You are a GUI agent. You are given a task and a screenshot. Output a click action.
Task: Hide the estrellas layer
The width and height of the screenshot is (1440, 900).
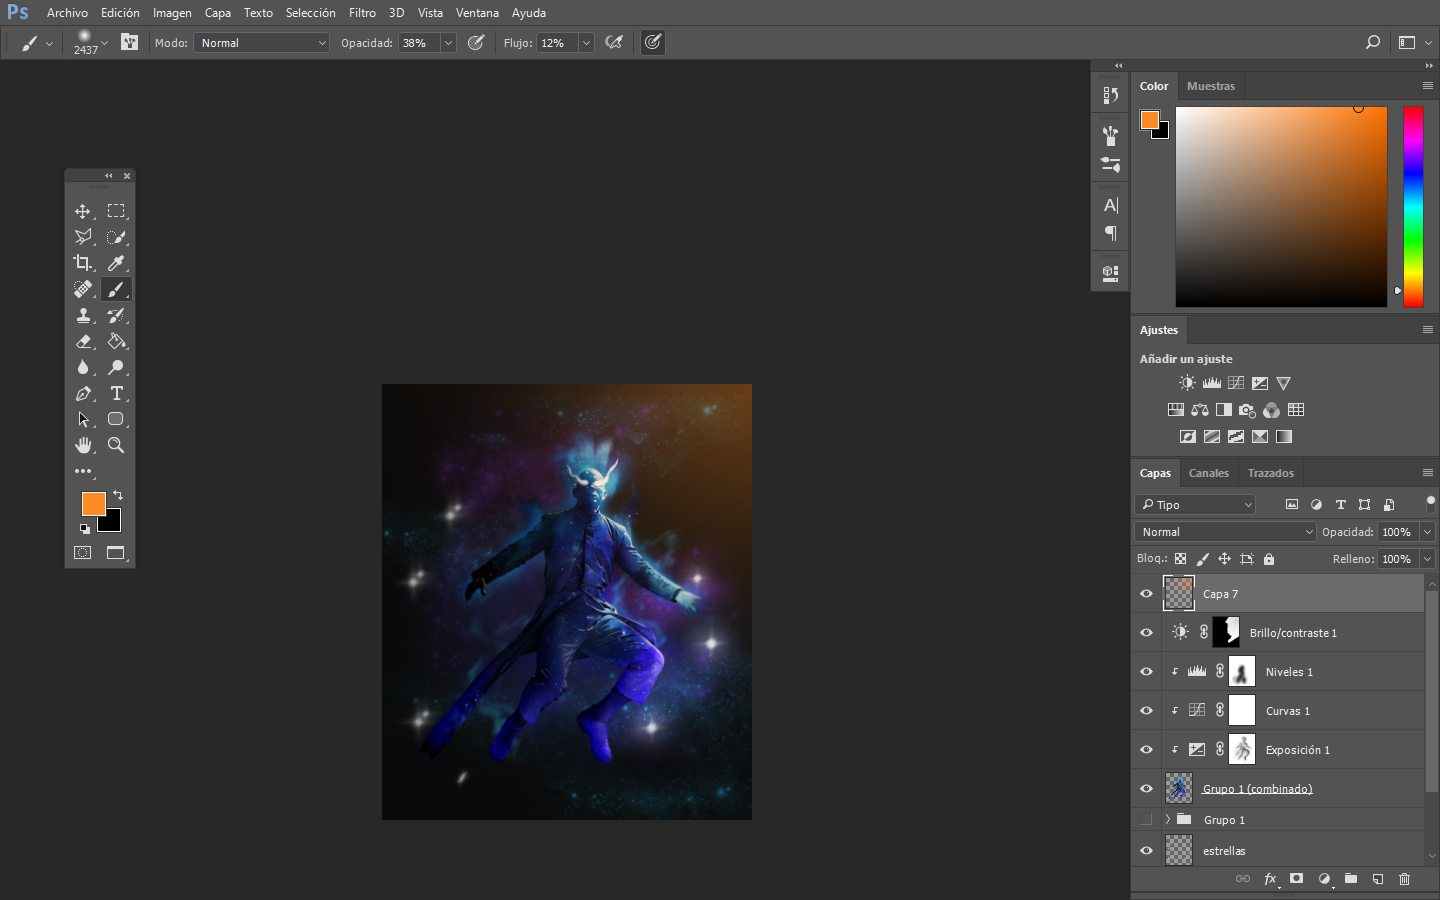[1146, 851]
